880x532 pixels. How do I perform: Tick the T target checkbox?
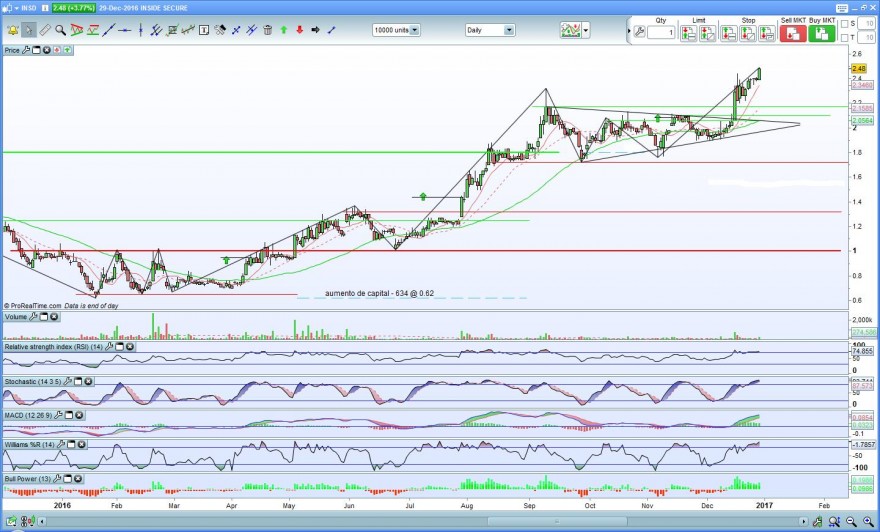coord(844,38)
